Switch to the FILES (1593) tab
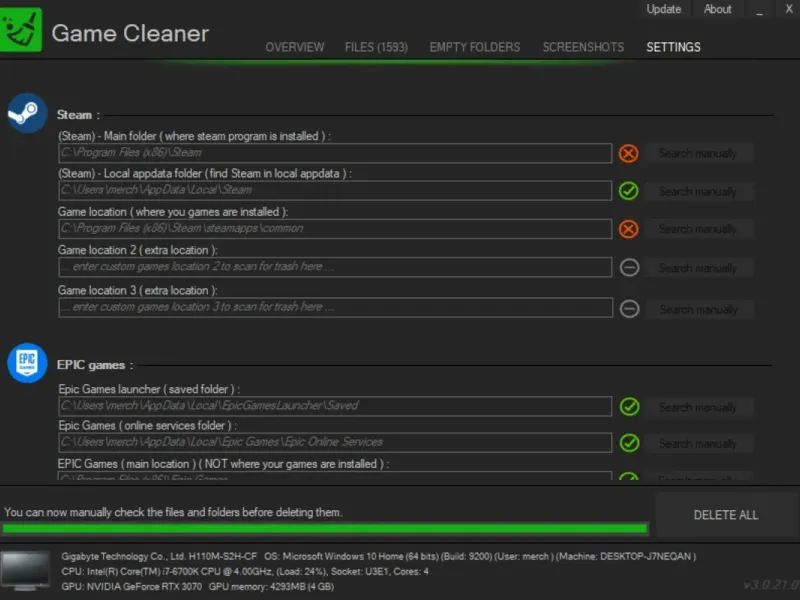Screen dimensions: 800x600 click(376, 47)
